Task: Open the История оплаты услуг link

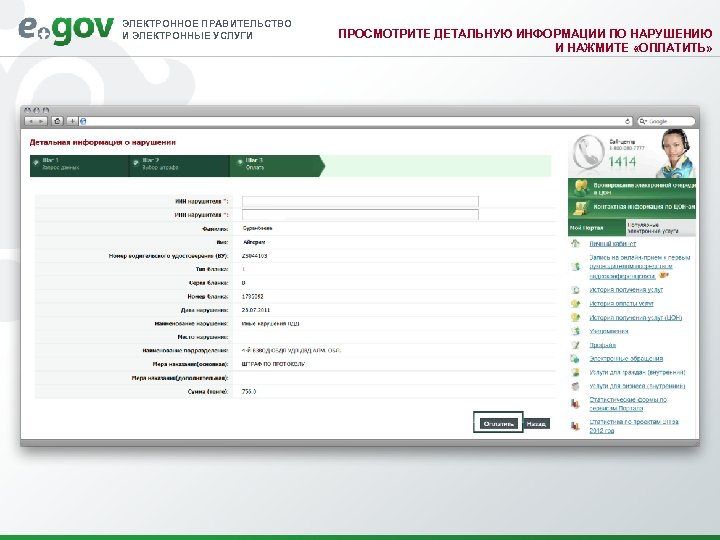Action: pos(621,304)
